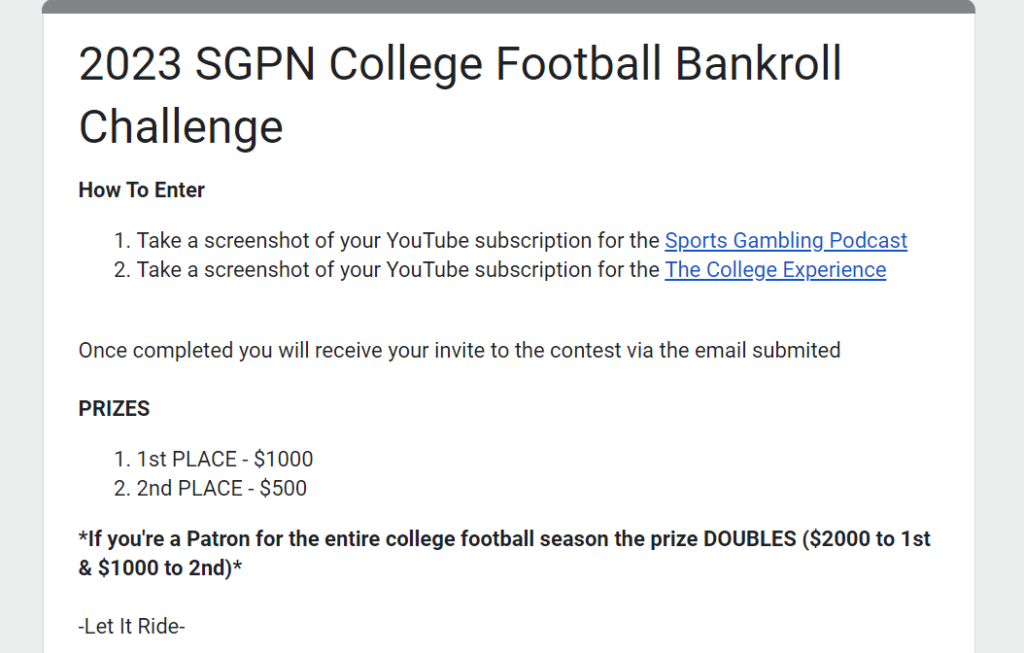
Task: Click the word 'Challenge' in the title
Action: coord(181,128)
